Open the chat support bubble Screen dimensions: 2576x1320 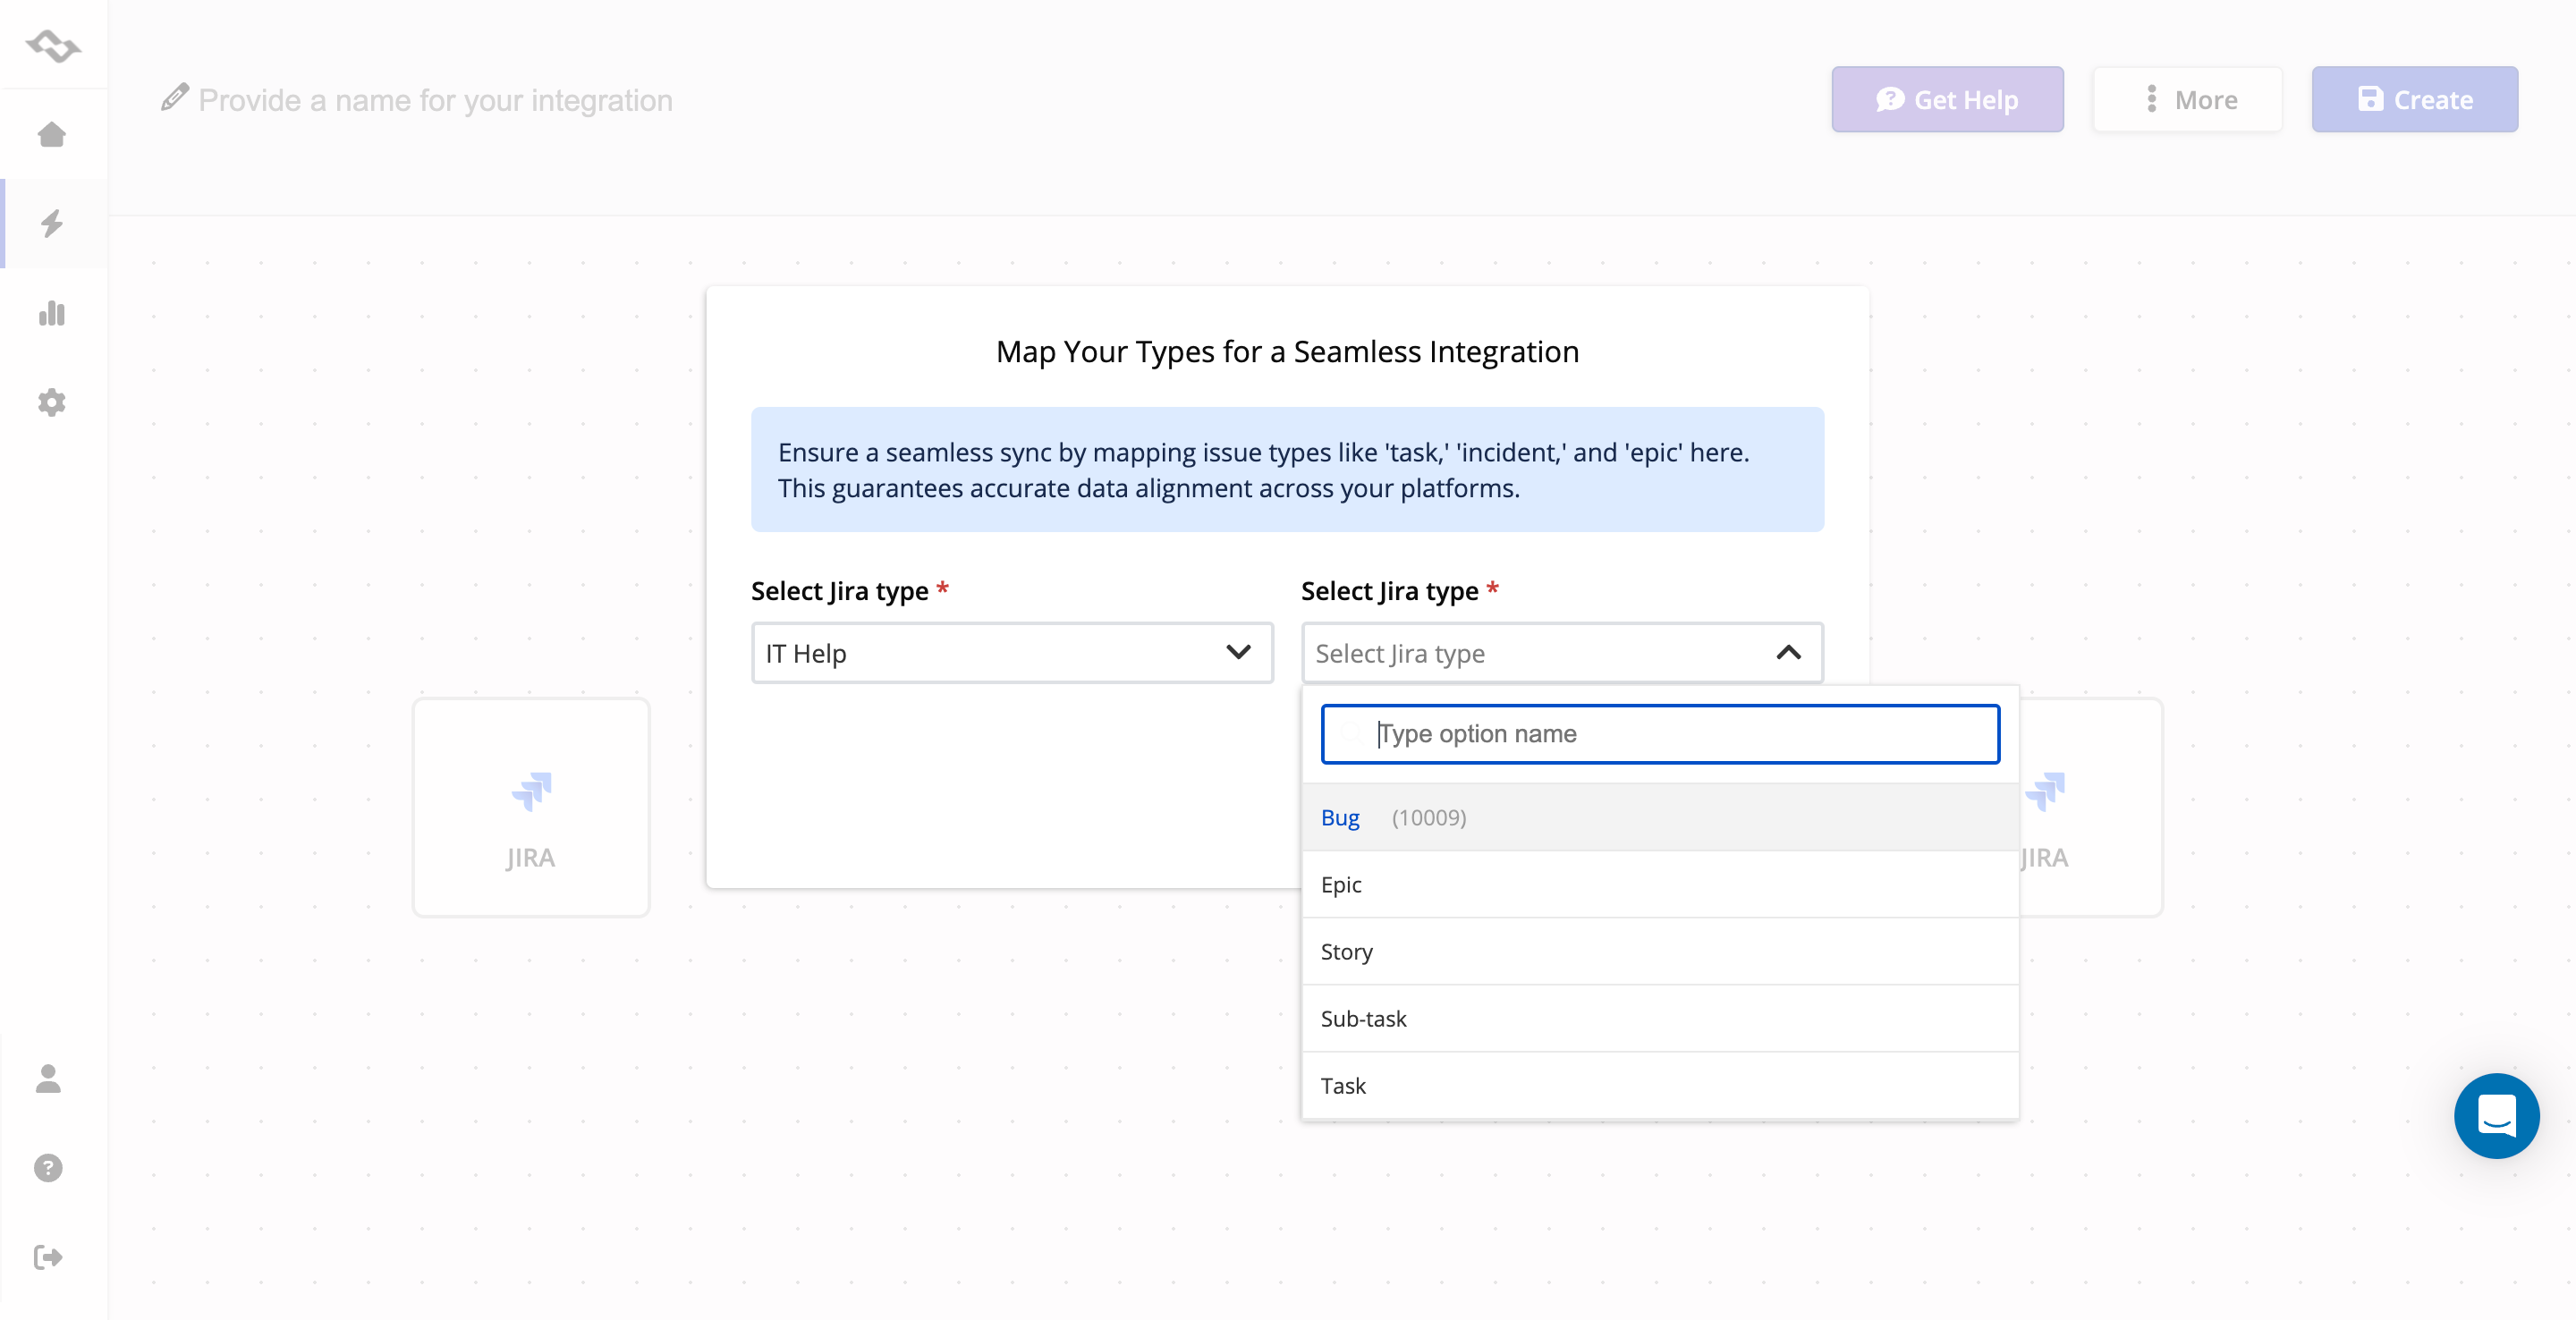(2496, 1115)
